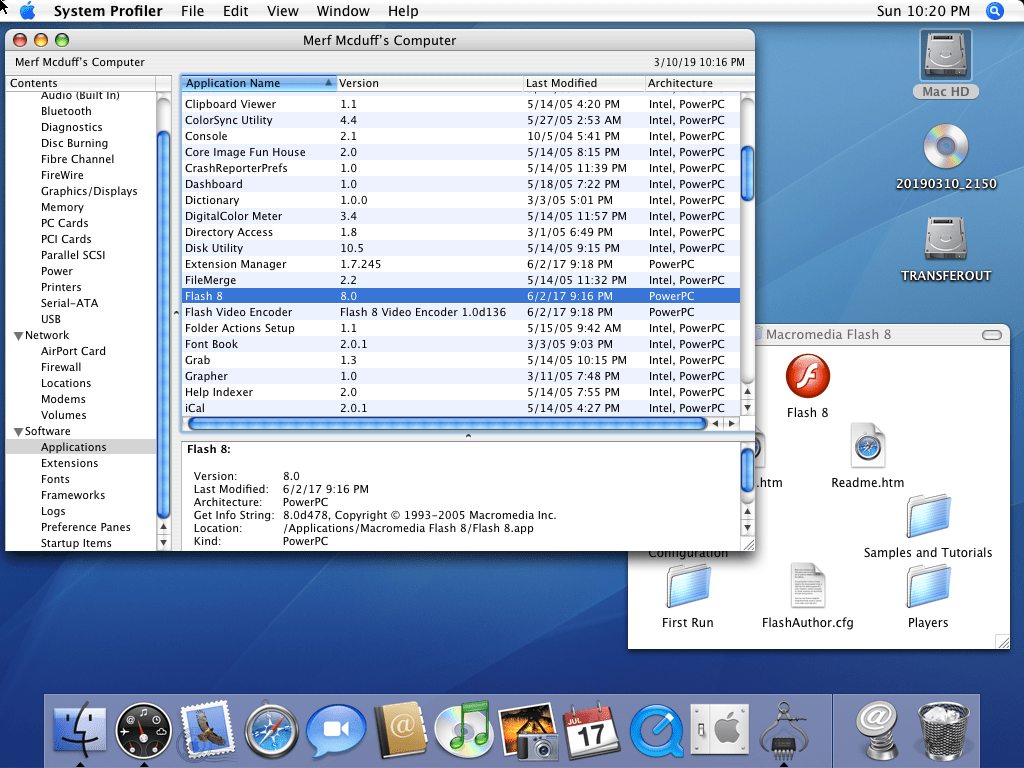The width and height of the screenshot is (1024, 768).
Task: Open the Finder icon in the Dock
Action: coord(80,729)
